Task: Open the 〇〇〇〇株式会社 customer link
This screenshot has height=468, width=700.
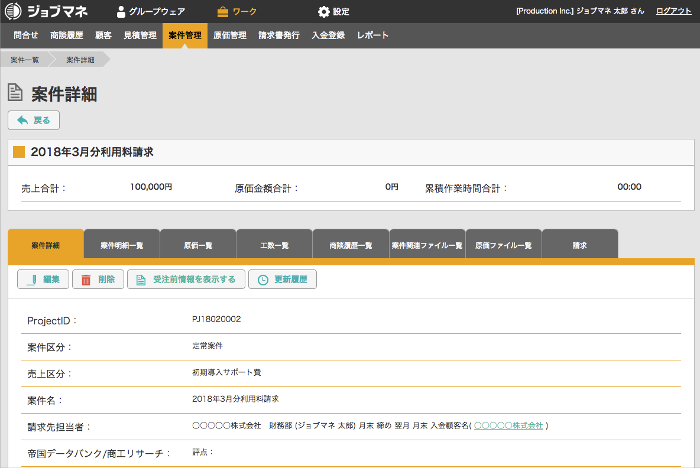Action: [508, 426]
